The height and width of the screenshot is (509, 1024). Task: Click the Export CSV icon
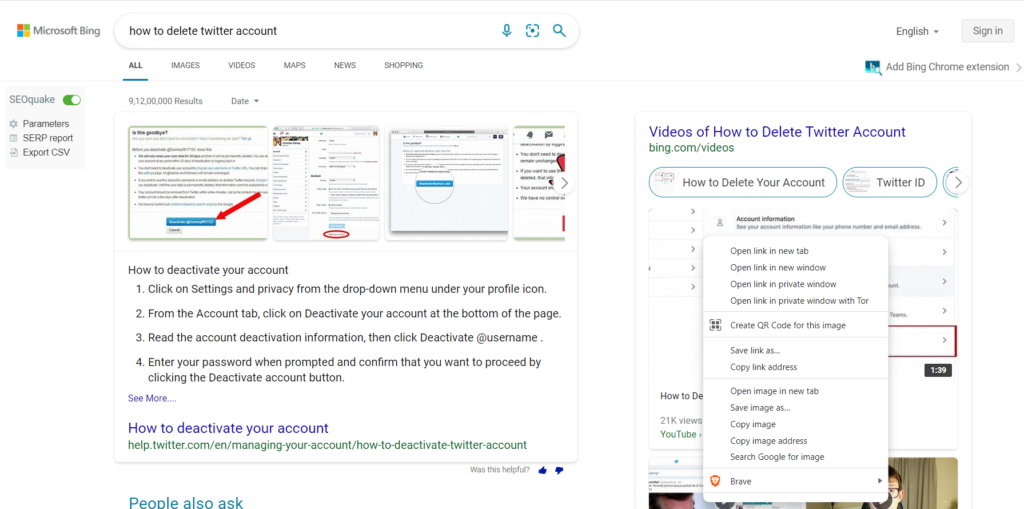coord(14,152)
